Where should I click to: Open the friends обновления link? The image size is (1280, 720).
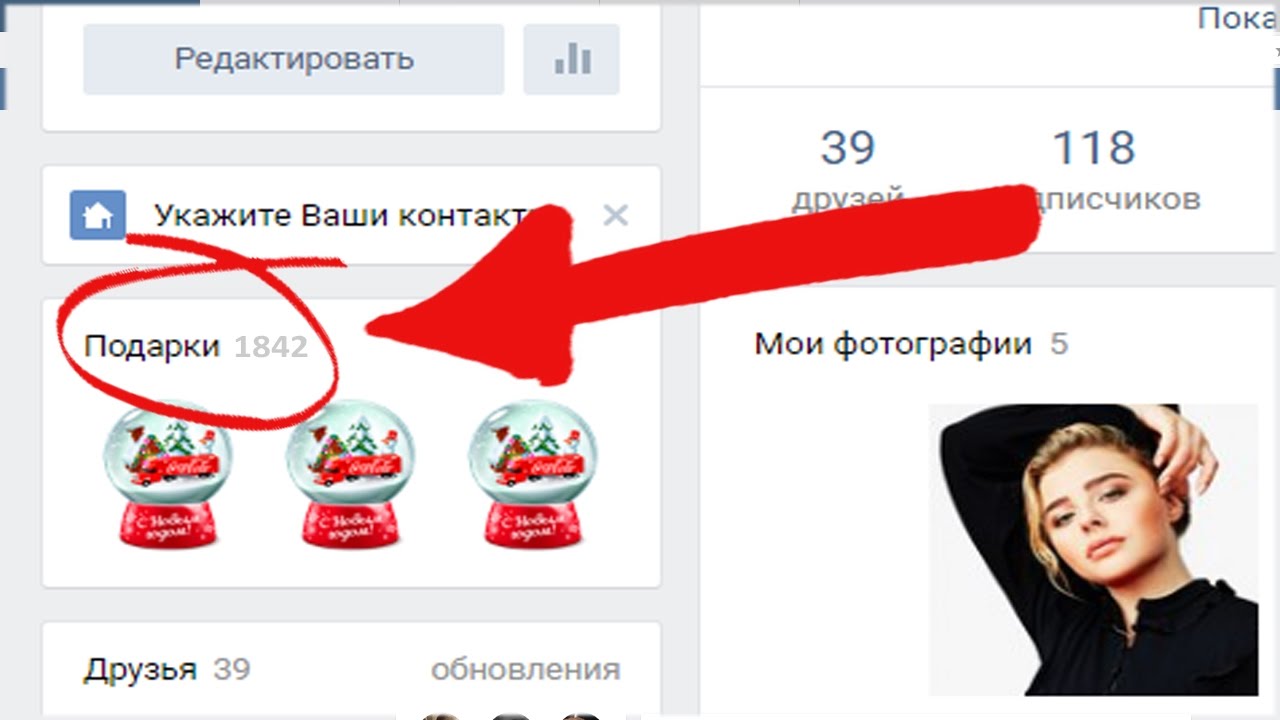526,669
